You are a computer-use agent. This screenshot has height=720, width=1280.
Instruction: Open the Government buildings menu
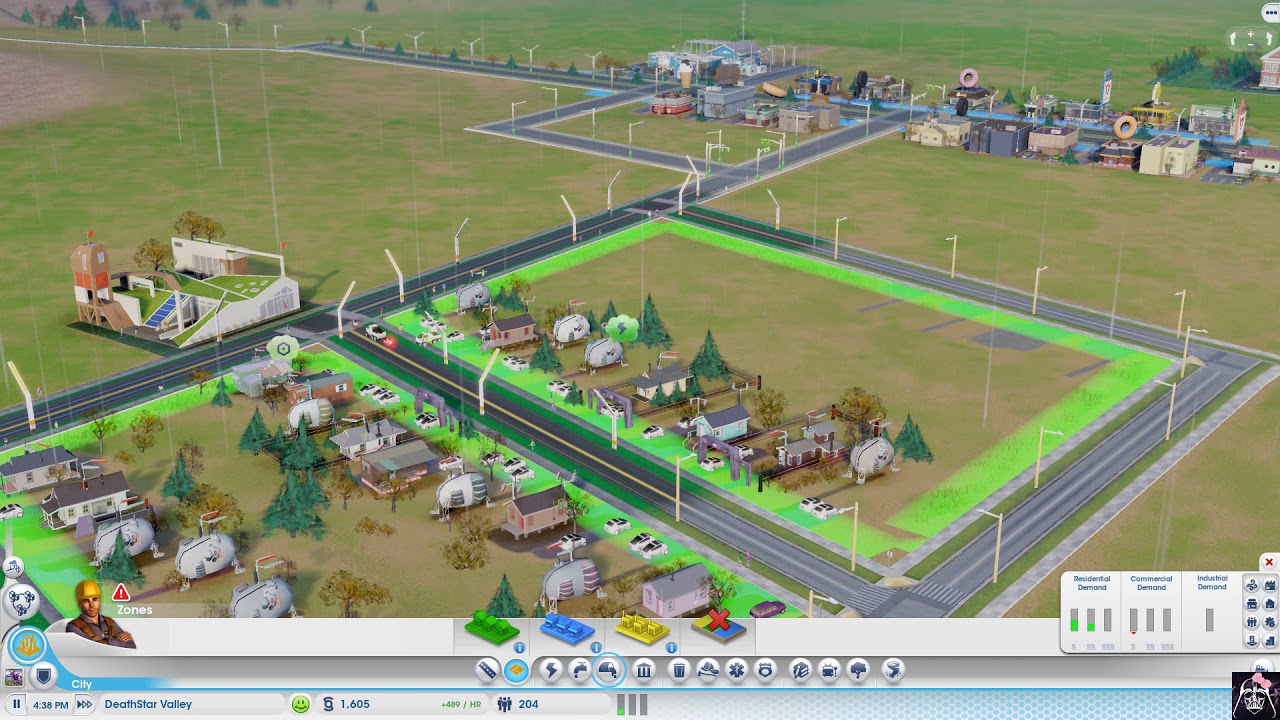[x=643, y=670]
